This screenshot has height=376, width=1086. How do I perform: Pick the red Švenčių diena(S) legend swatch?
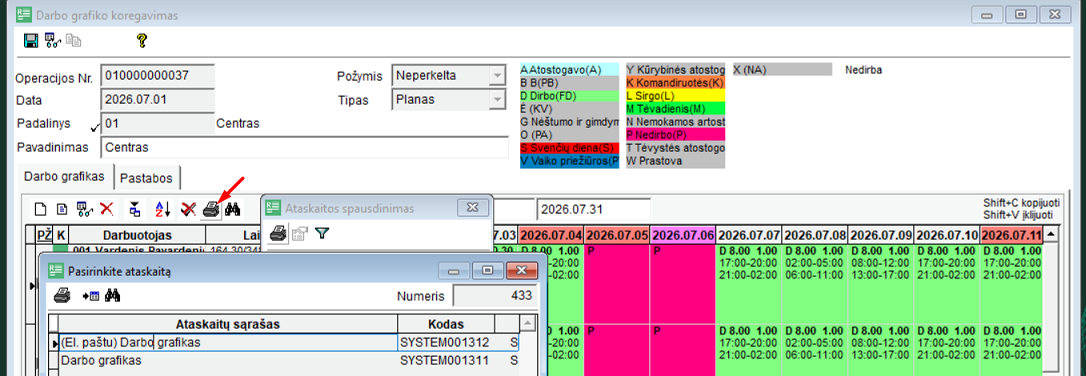tap(568, 148)
